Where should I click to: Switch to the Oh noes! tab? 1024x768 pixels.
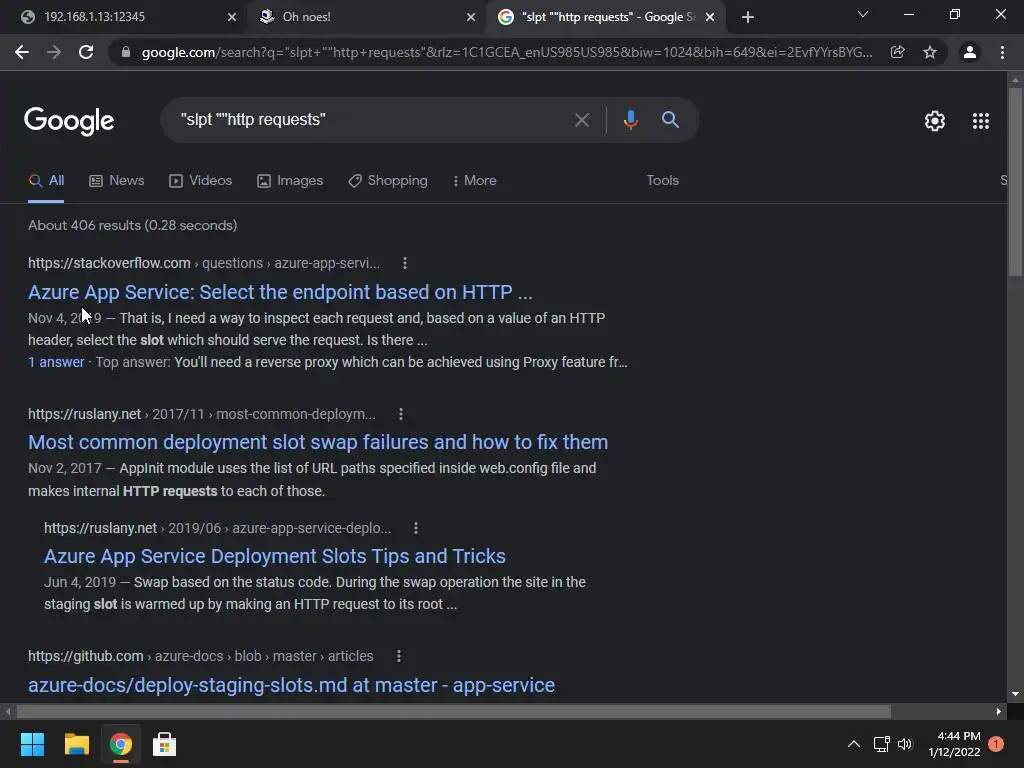pyautogui.click(x=366, y=17)
